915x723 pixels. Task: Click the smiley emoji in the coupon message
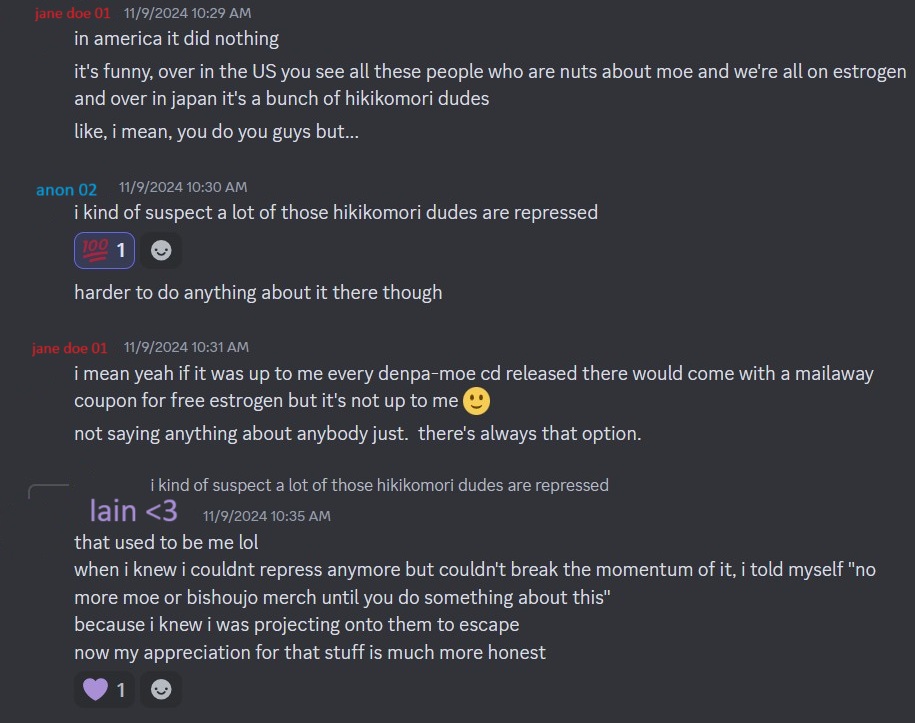click(x=477, y=401)
